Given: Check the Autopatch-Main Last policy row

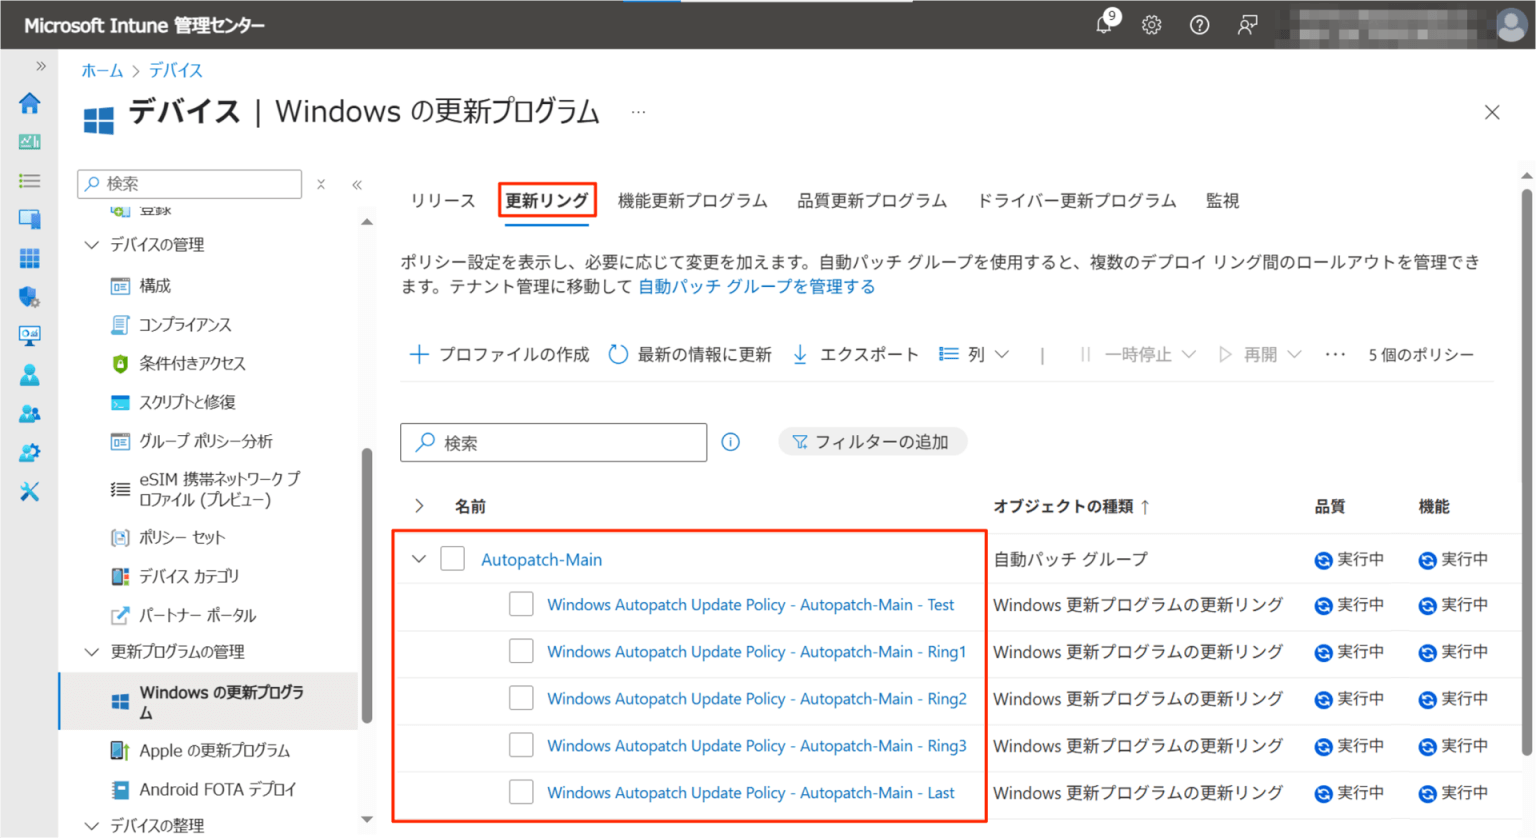Looking at the screenshot, I should (521, 791).
